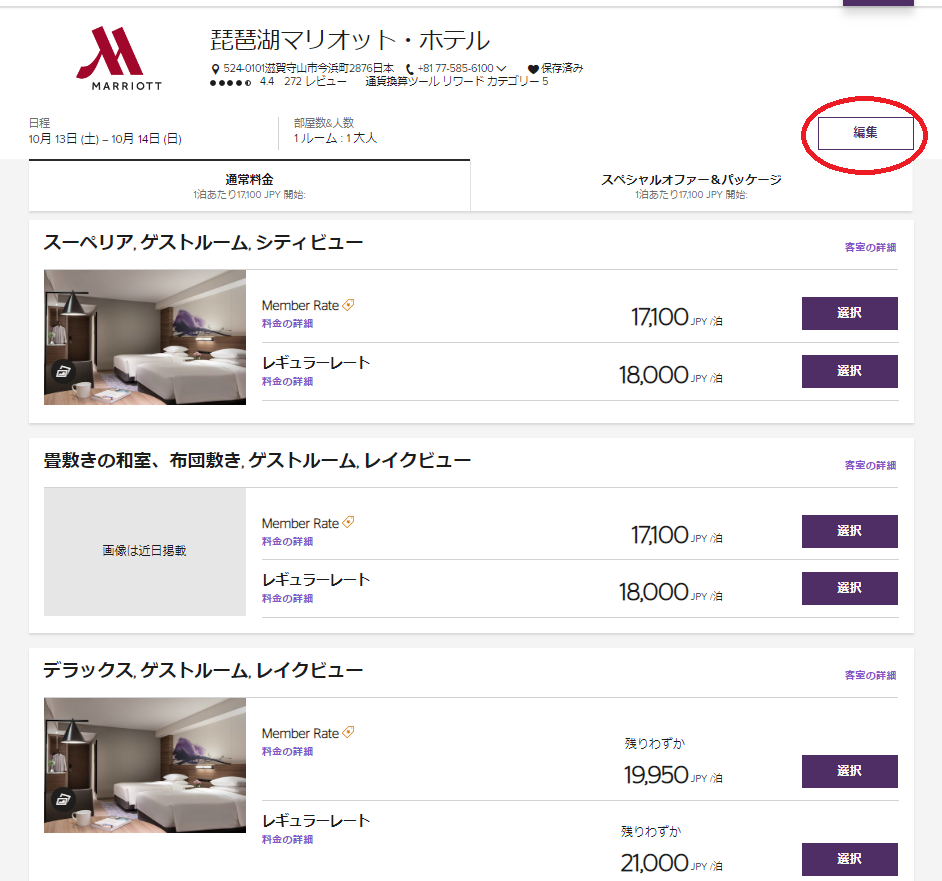
Task: Click the Marriott logo
Action: (x=119, y=58)
